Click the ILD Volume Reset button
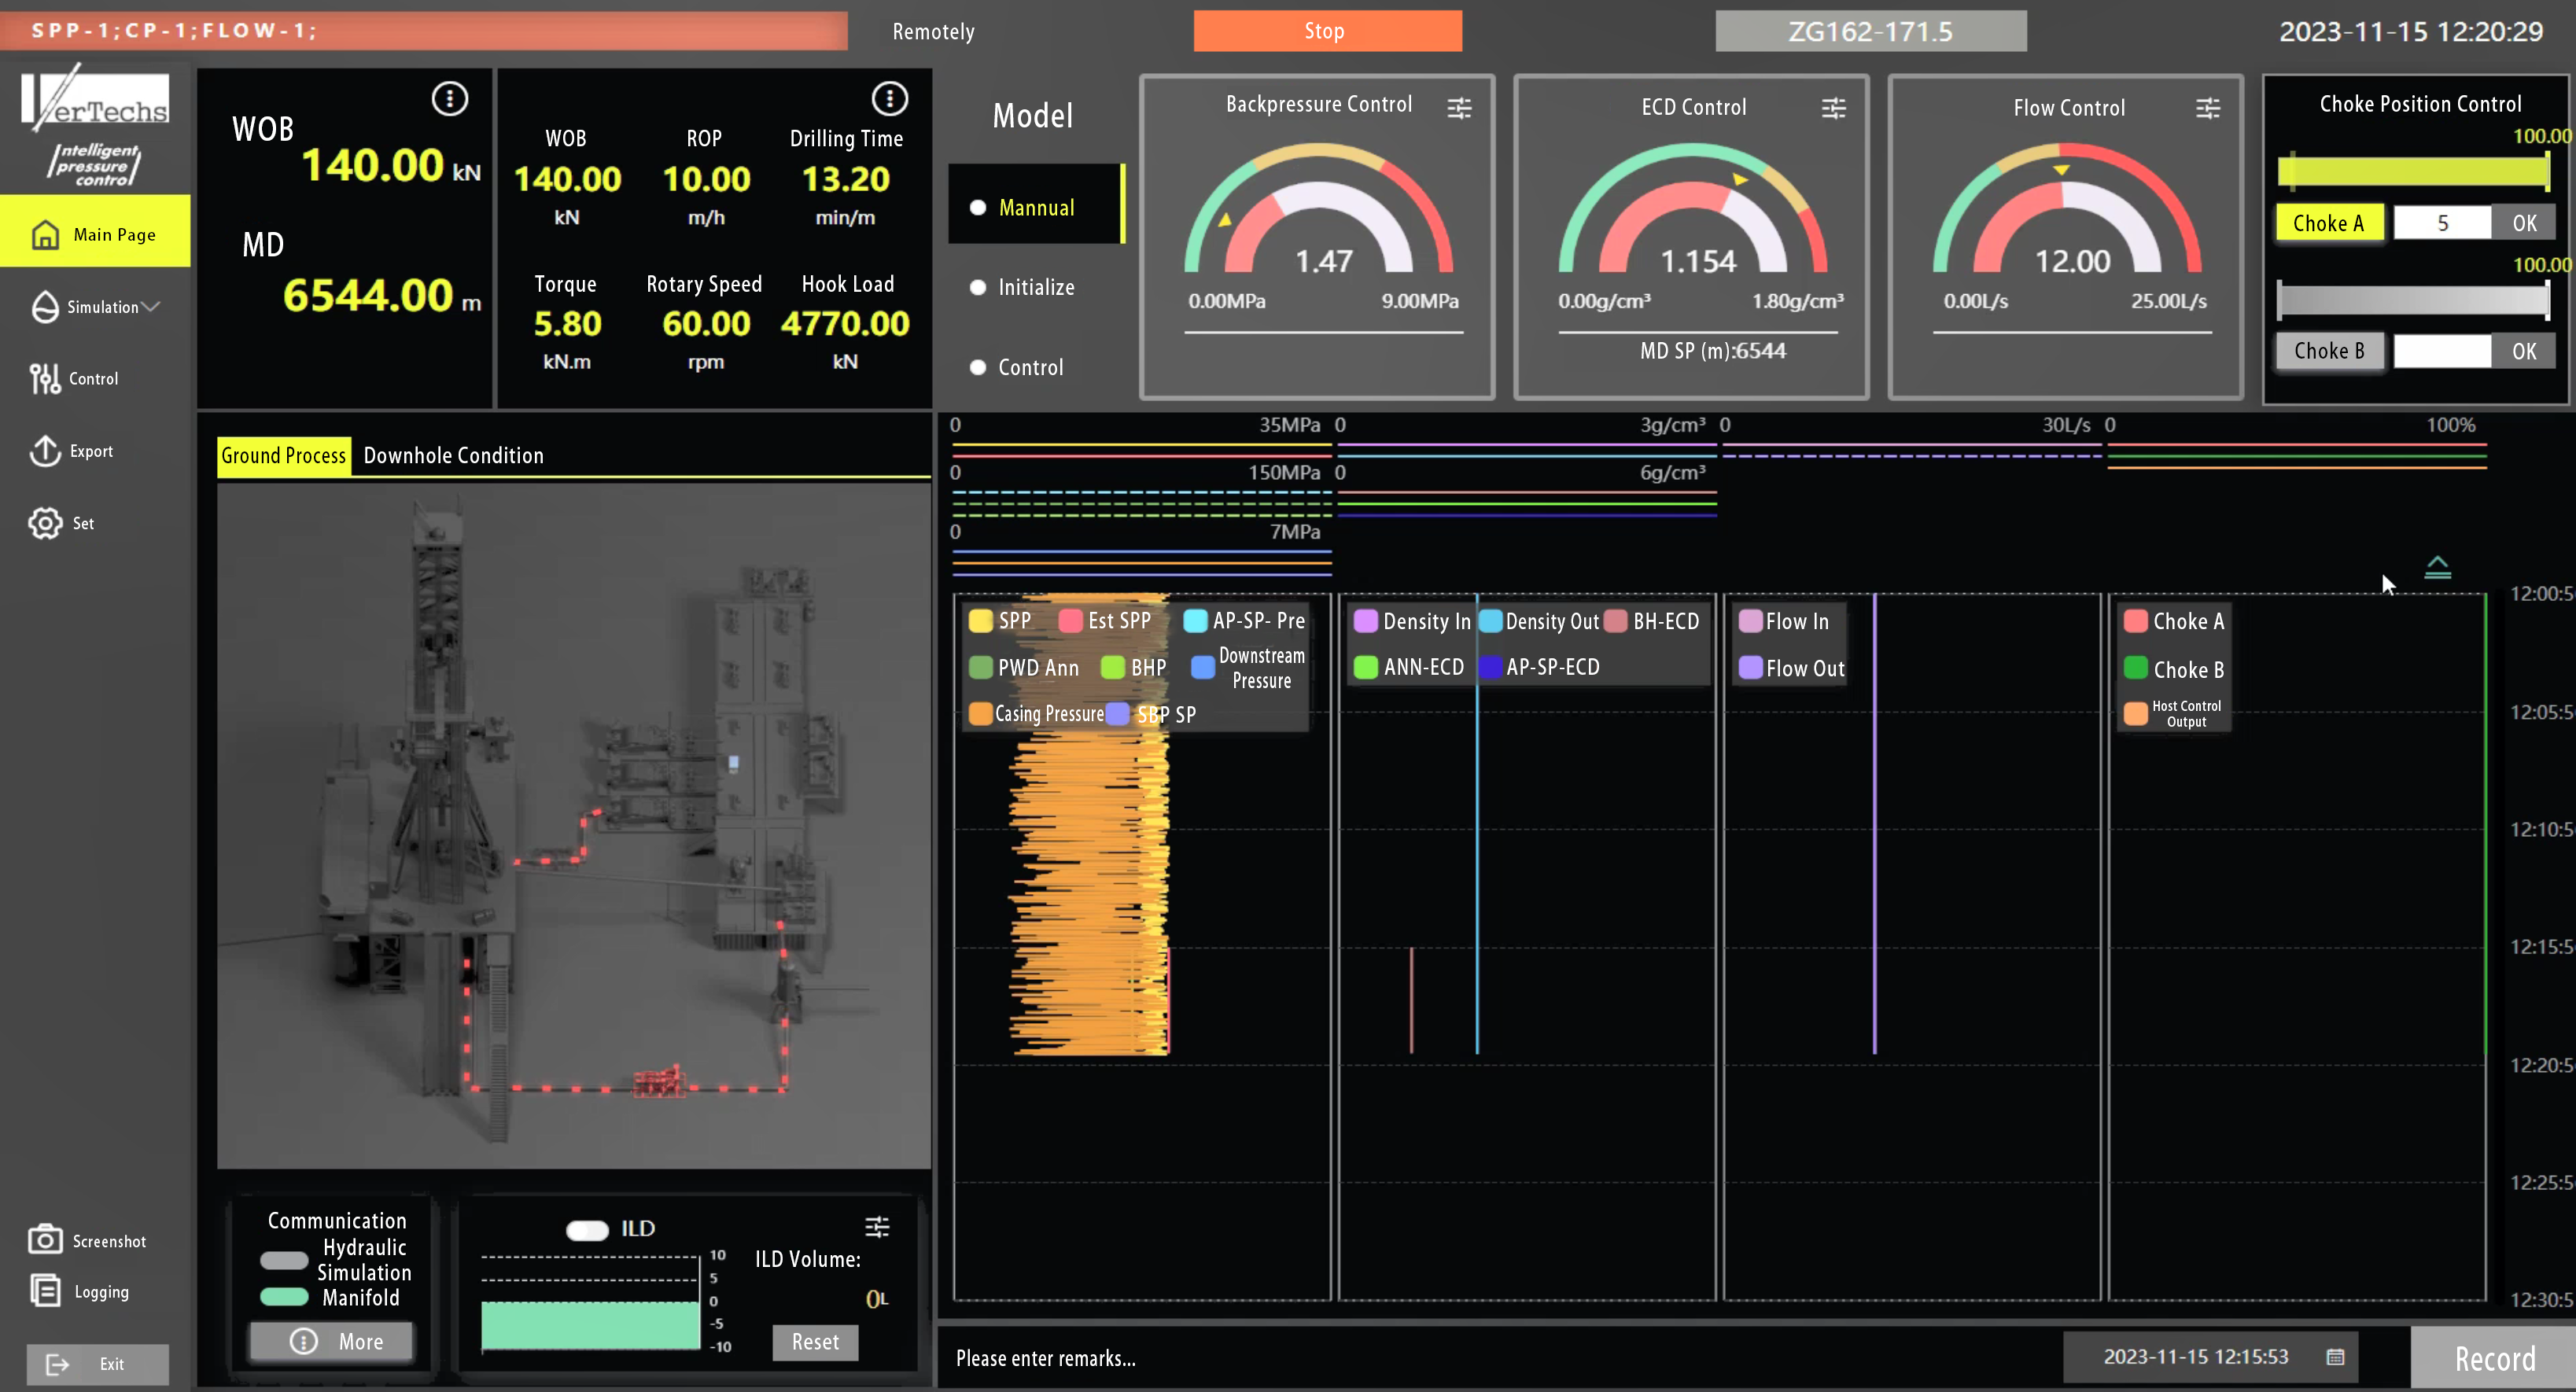2576x1392 pixels. coord(815,1342)
